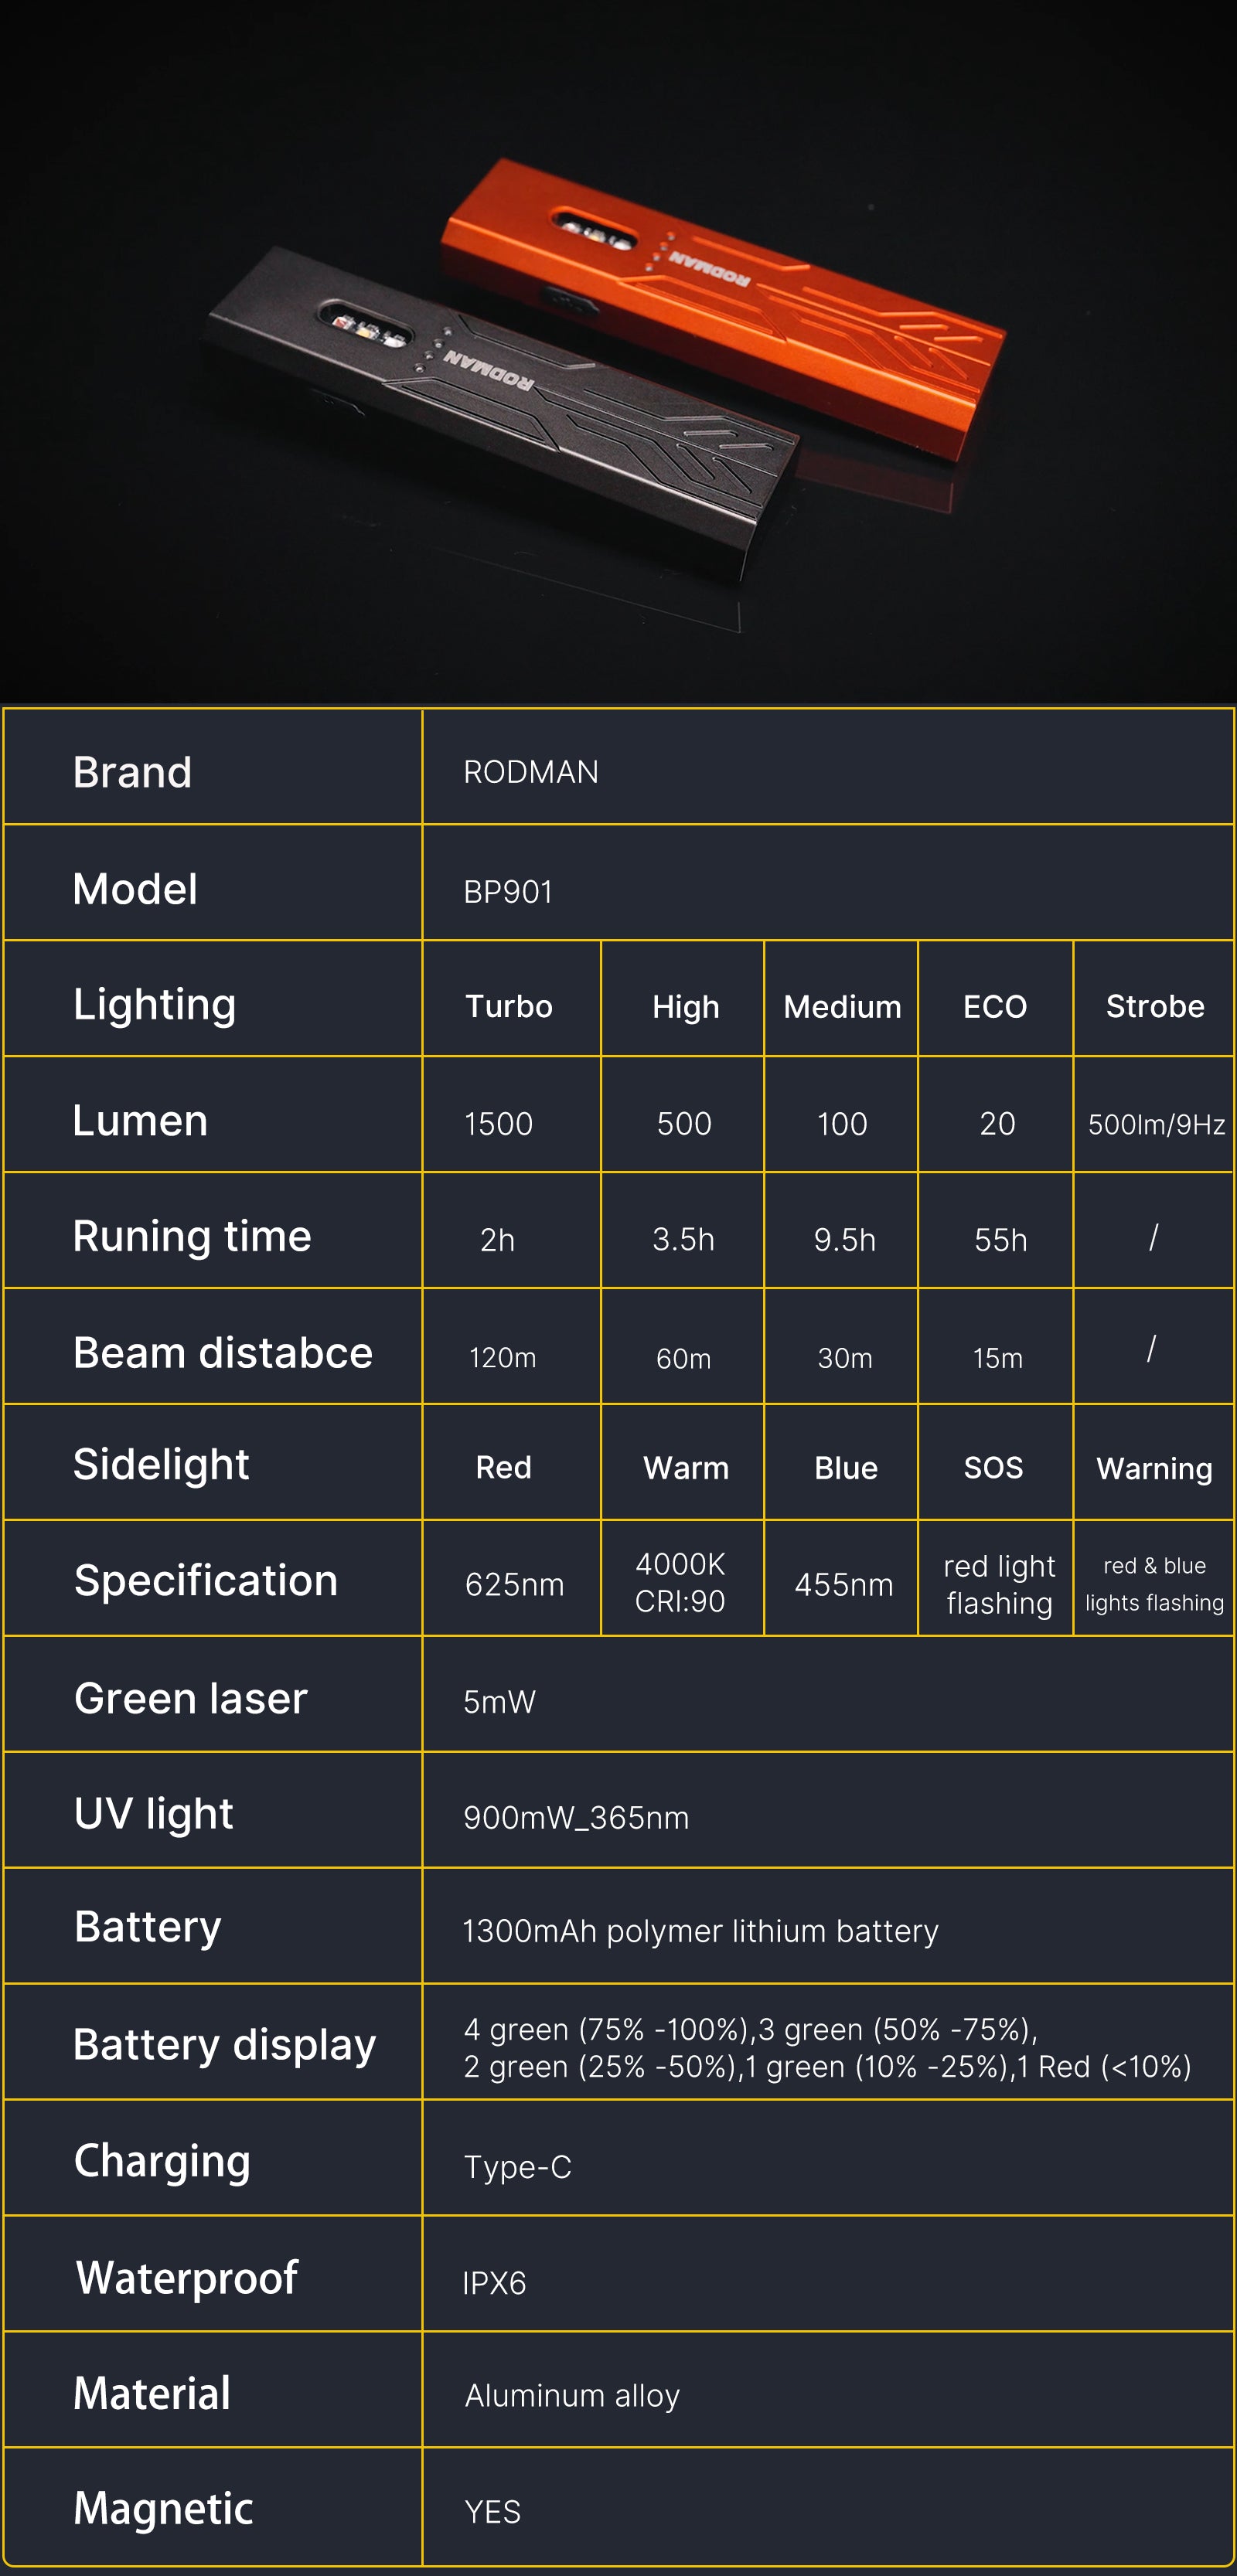Click the 1500 lumen value
The width and height of the screenshot is (1237, 2576).
(x=498, y=1124)
